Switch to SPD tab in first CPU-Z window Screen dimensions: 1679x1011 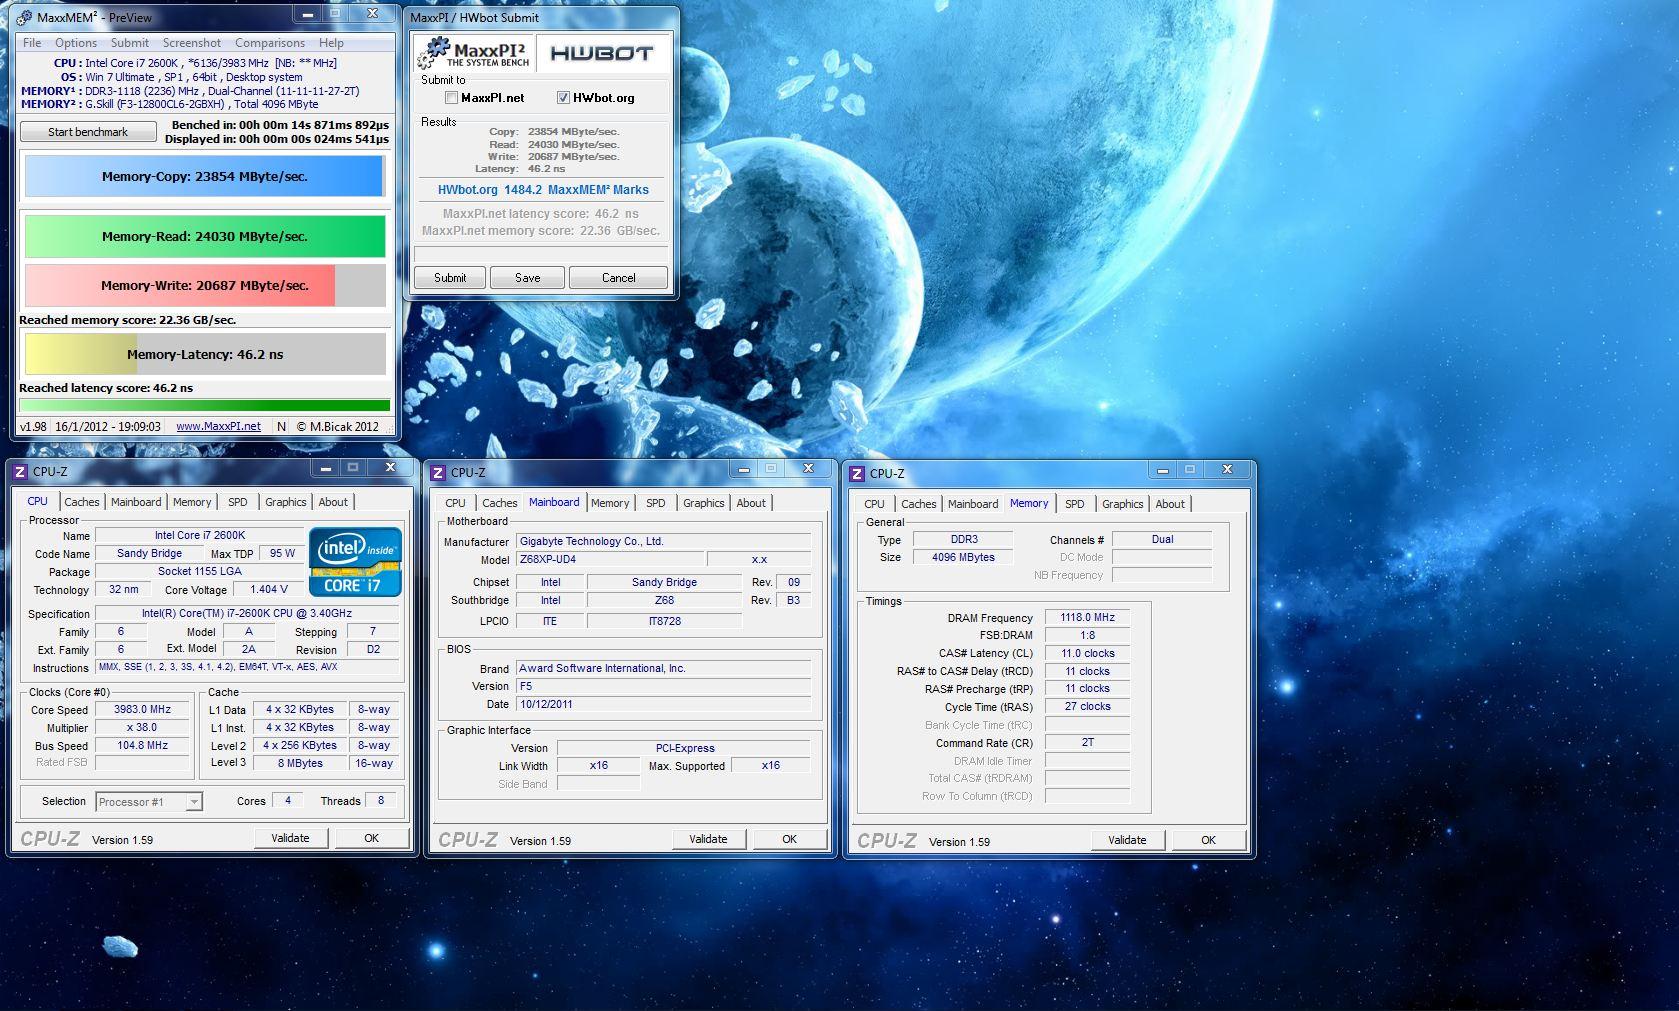click(x=237, y=502)
